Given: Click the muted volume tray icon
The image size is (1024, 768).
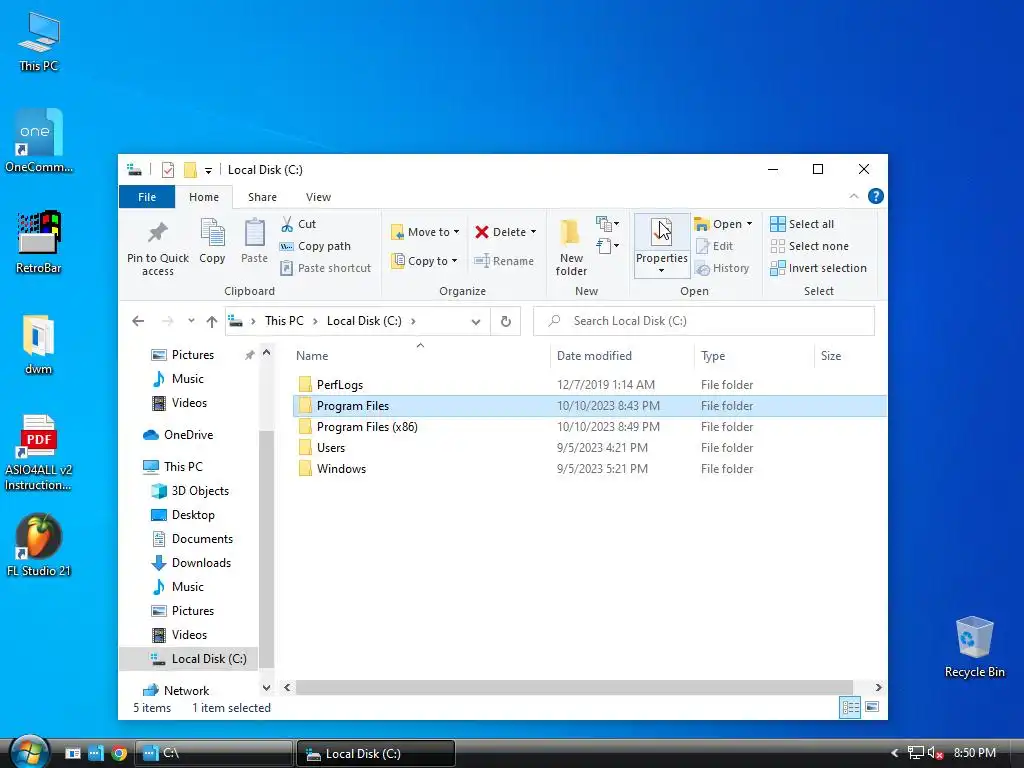Looking at the screenshot, I should click(x=935, y=753).
